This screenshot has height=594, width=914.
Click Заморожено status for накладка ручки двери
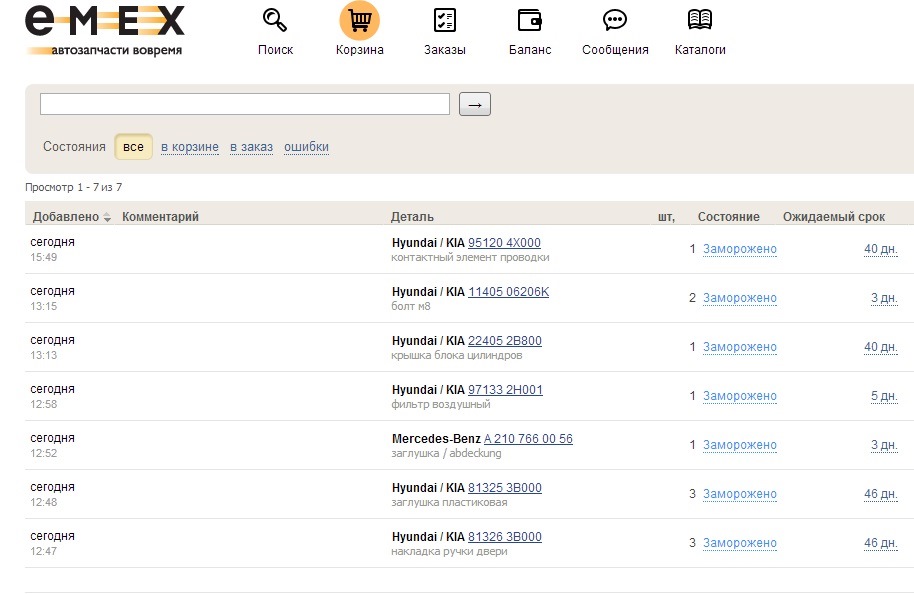(740, 543)
